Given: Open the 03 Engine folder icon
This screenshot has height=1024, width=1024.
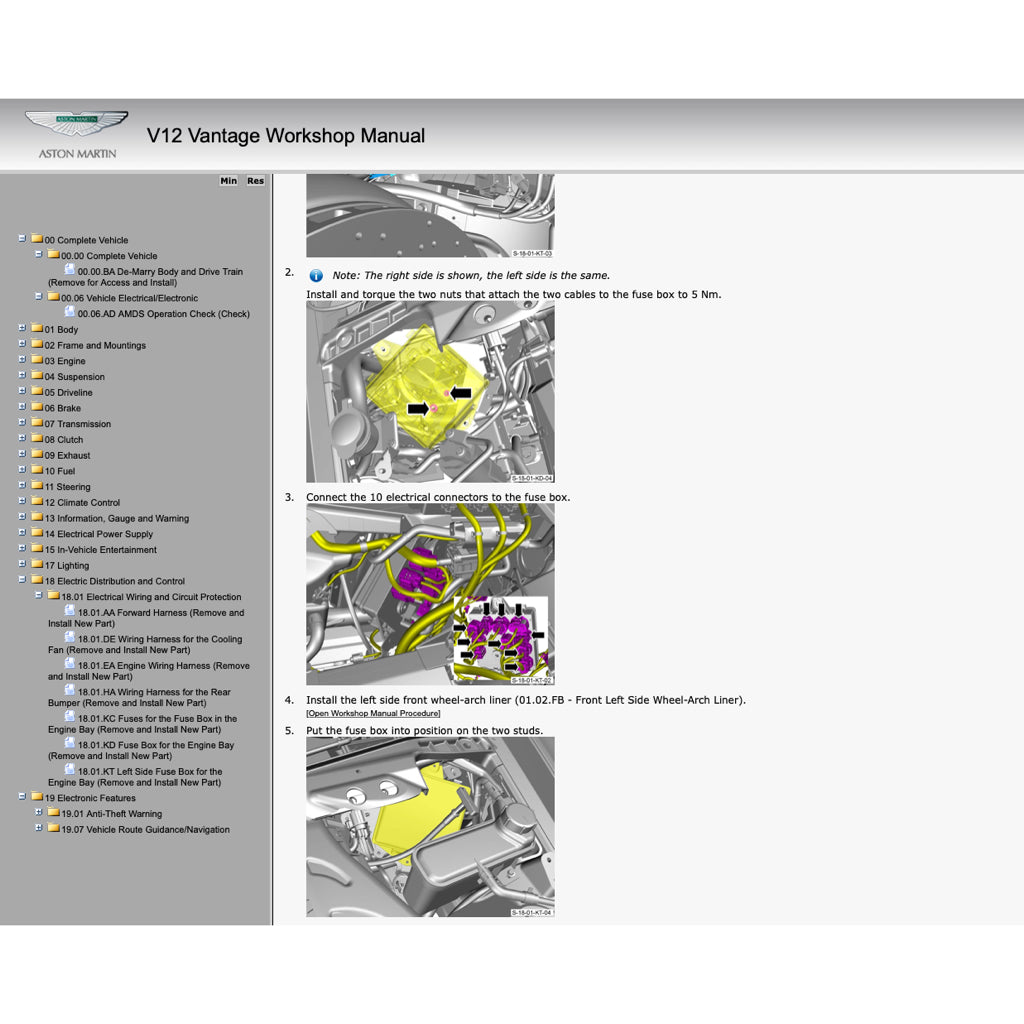Looking at the screenshot, I should (37, 360).
